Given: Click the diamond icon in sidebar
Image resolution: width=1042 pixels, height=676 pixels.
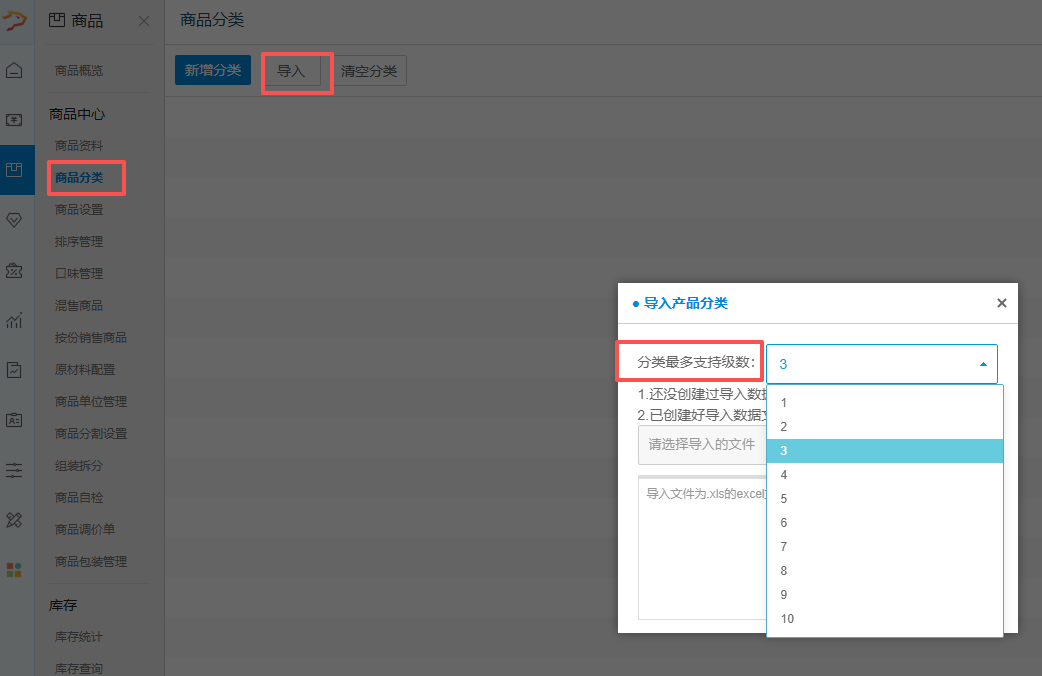Looking at the screenshot, I should coord(14,220).
